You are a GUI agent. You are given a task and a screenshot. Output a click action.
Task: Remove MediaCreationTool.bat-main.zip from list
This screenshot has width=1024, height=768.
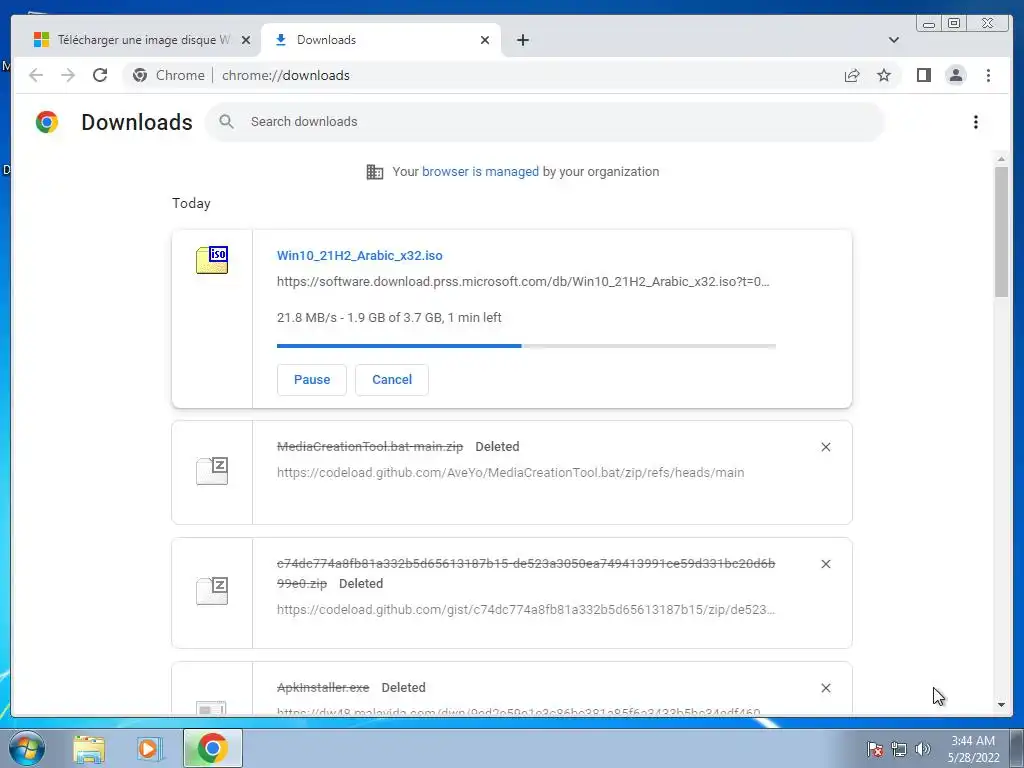[825, 447]
